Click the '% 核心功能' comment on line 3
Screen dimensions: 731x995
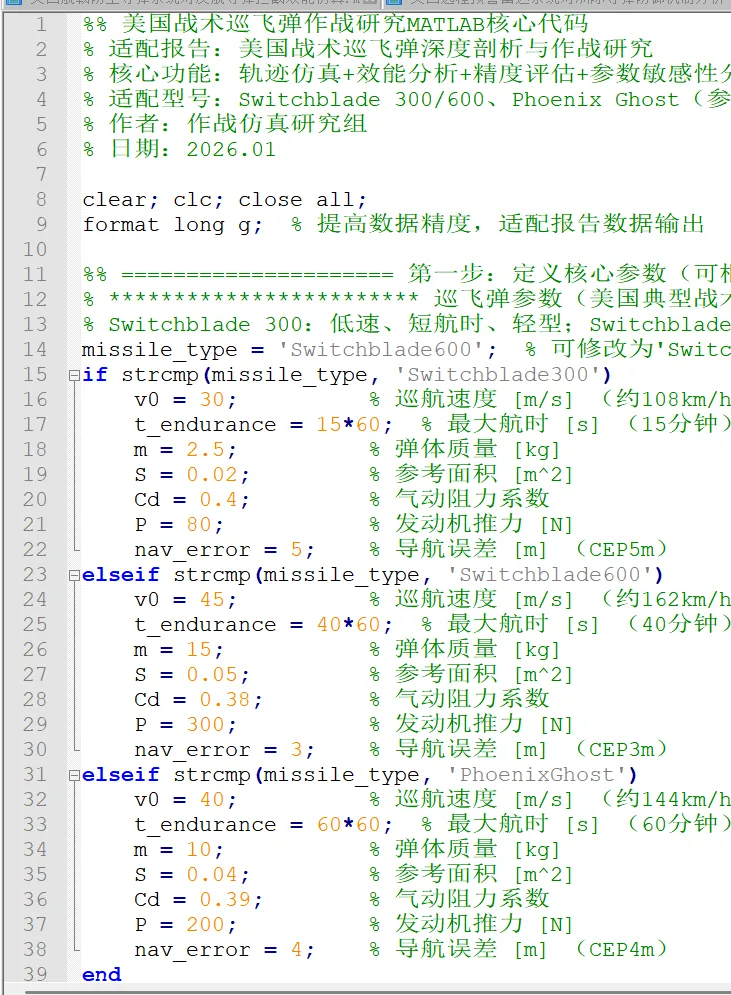tap(407, 74)
